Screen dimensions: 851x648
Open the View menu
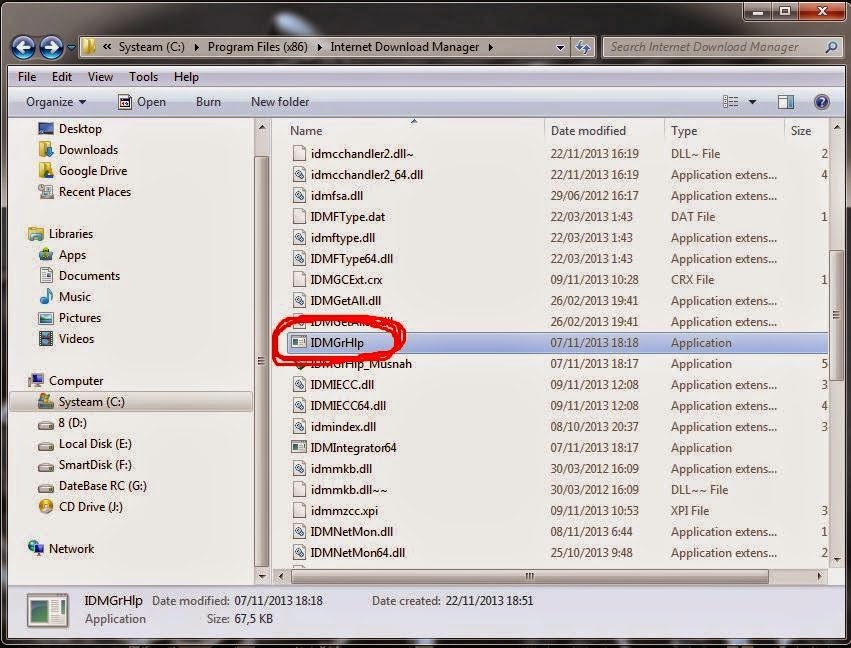pos(100,77)
